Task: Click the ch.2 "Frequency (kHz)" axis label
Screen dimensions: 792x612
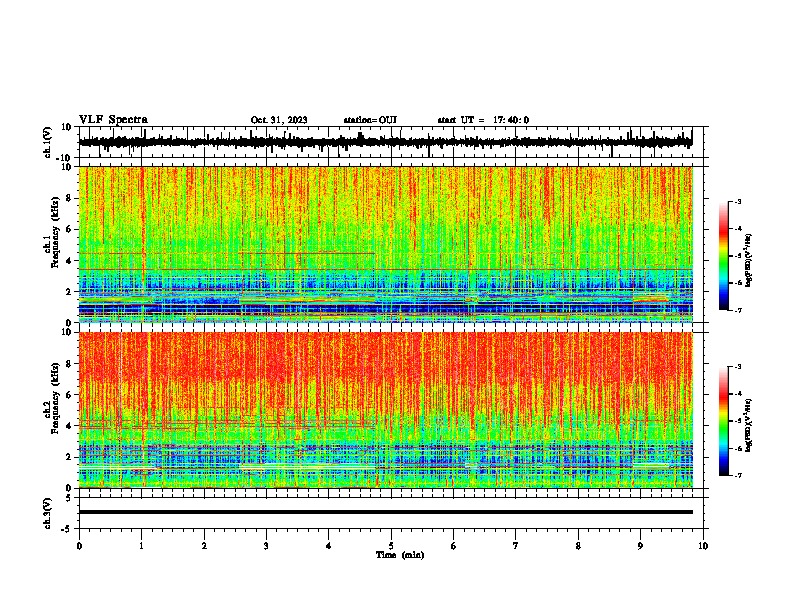Action: (x=55, y=398)
